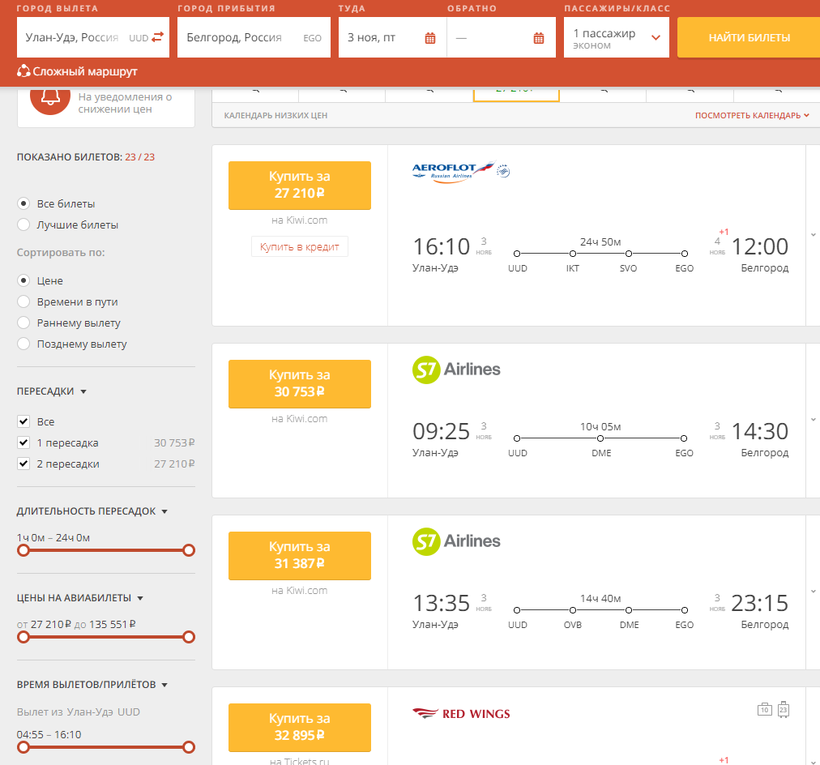Image resolution: width=820 pixels, height=765 pixels.
Task: Sort by 'Цене' radio button
Action: click(x=24, y=280)
